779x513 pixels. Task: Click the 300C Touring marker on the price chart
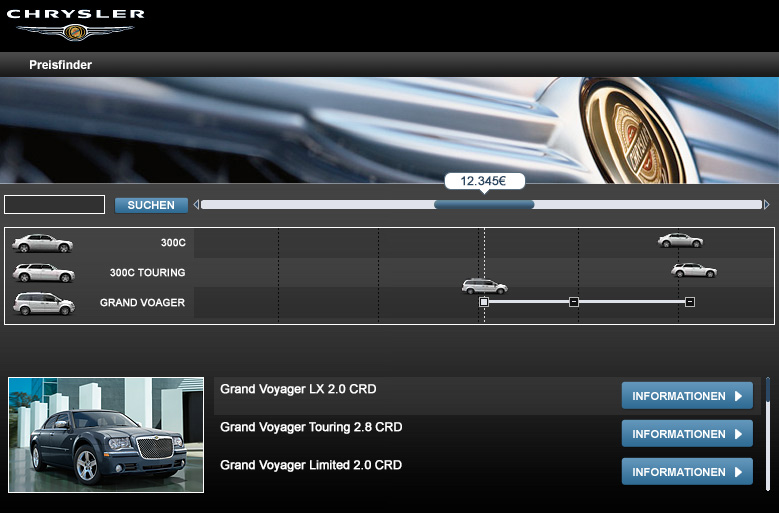tap(694, 270)
